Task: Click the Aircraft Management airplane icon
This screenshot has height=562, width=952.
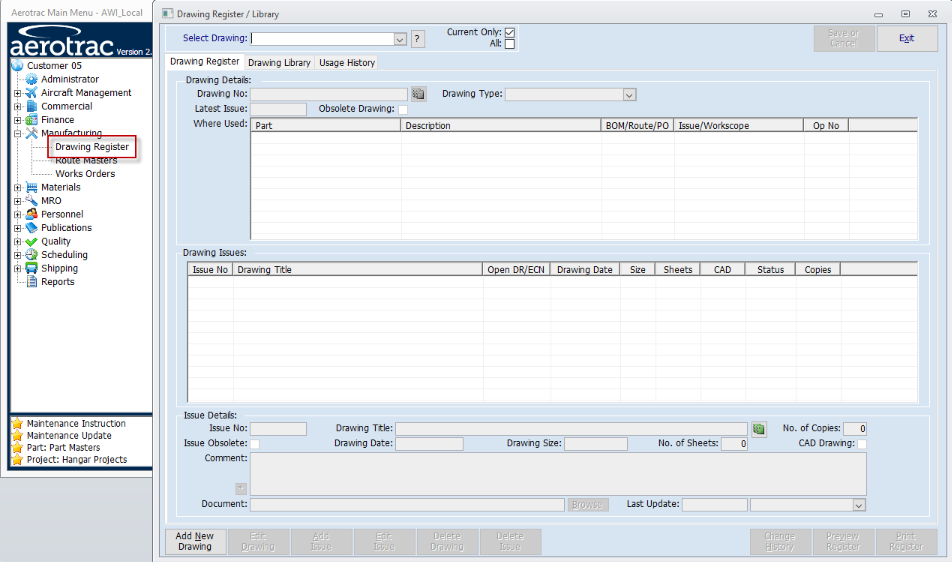Action: (x=31, y=93)
